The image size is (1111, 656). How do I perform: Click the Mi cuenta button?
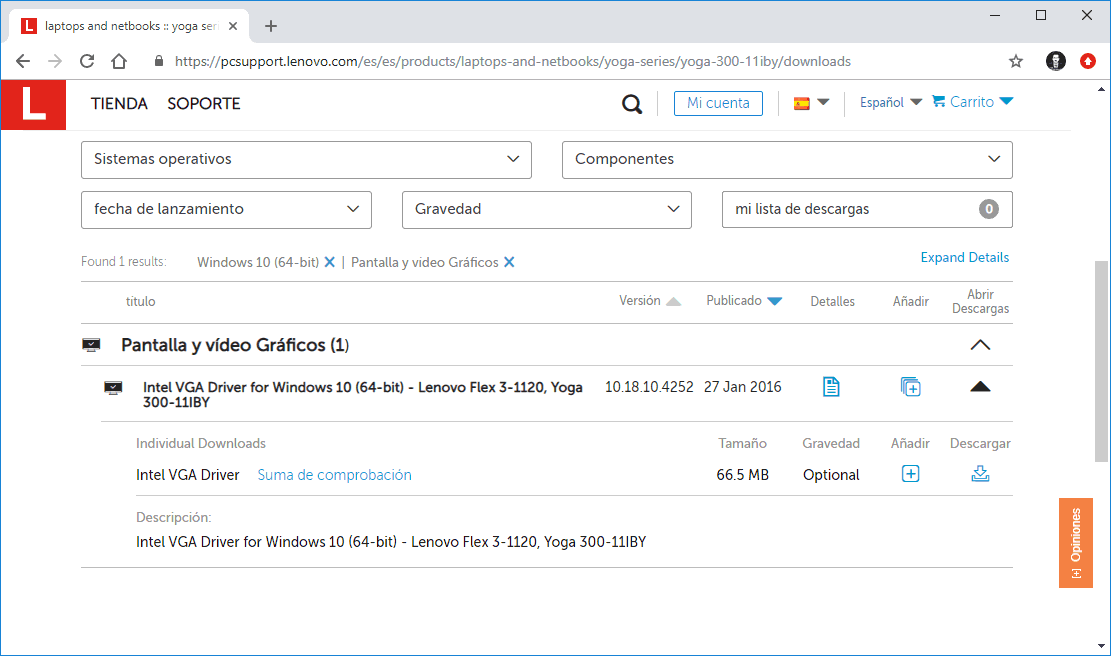click(718, 103)
